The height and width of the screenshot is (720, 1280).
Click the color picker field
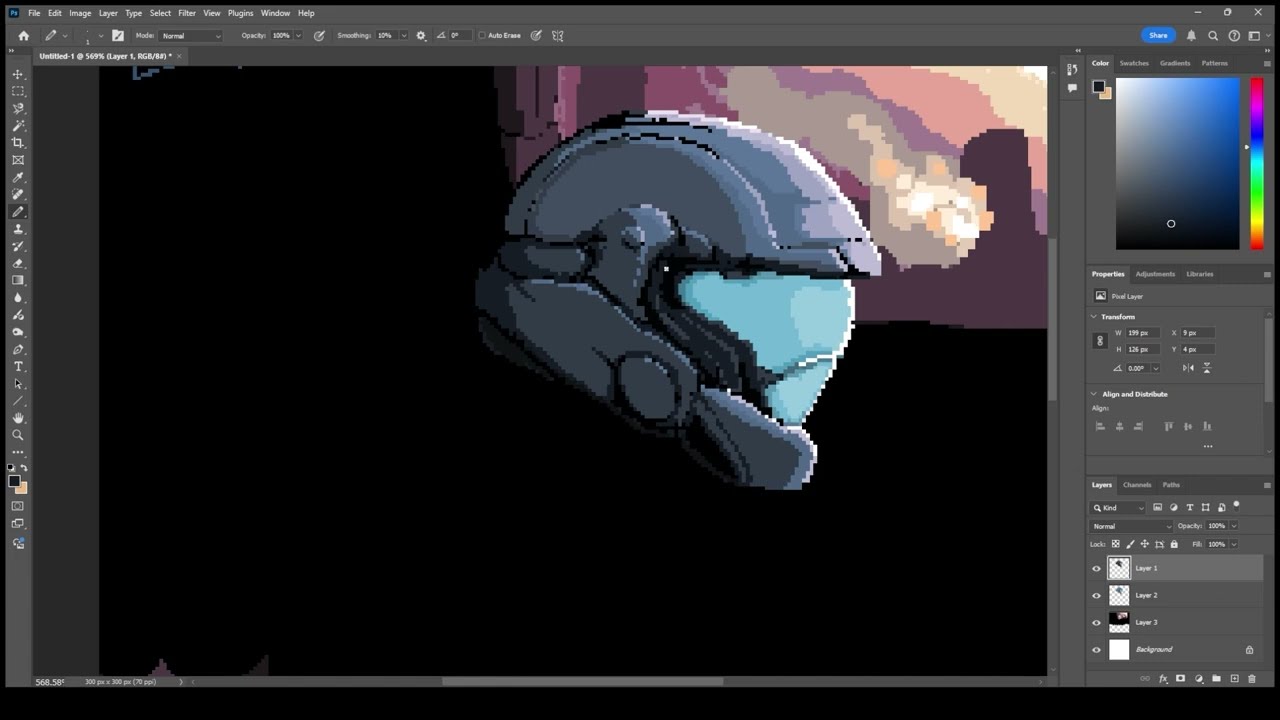coord(1178,164)
